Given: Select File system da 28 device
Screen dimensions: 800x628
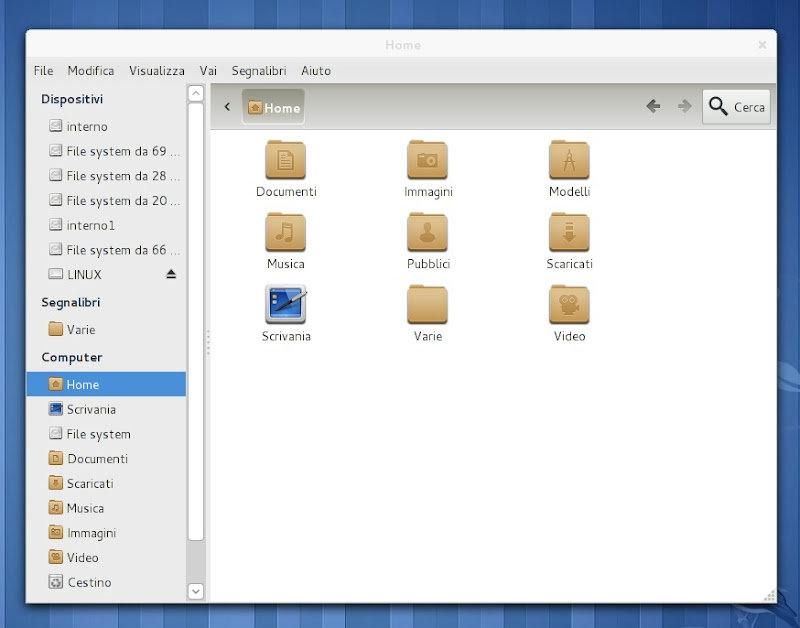Looking at the screenshot, I should (106, 175).
